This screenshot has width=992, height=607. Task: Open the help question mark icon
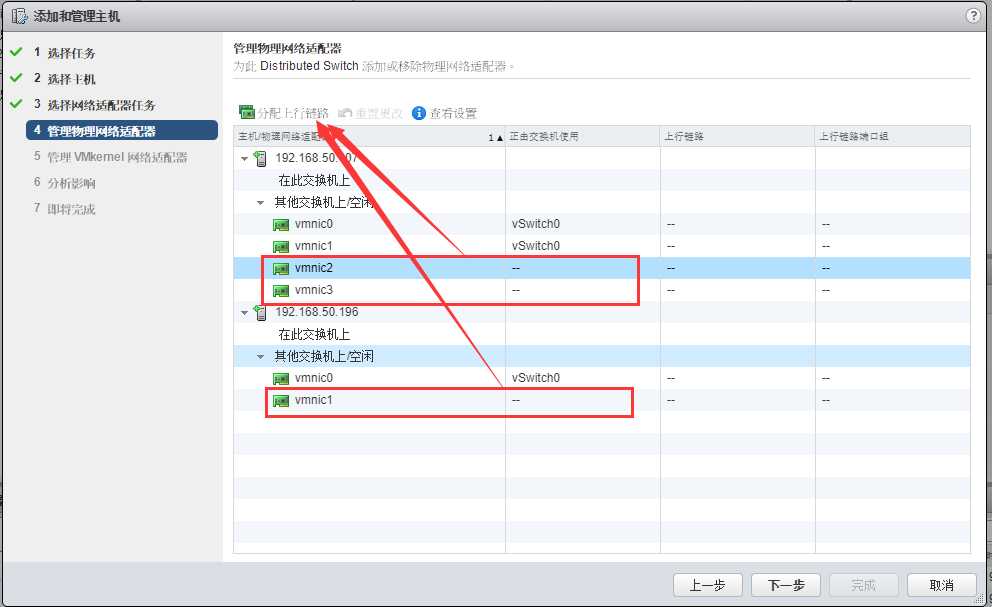(974, 16)
